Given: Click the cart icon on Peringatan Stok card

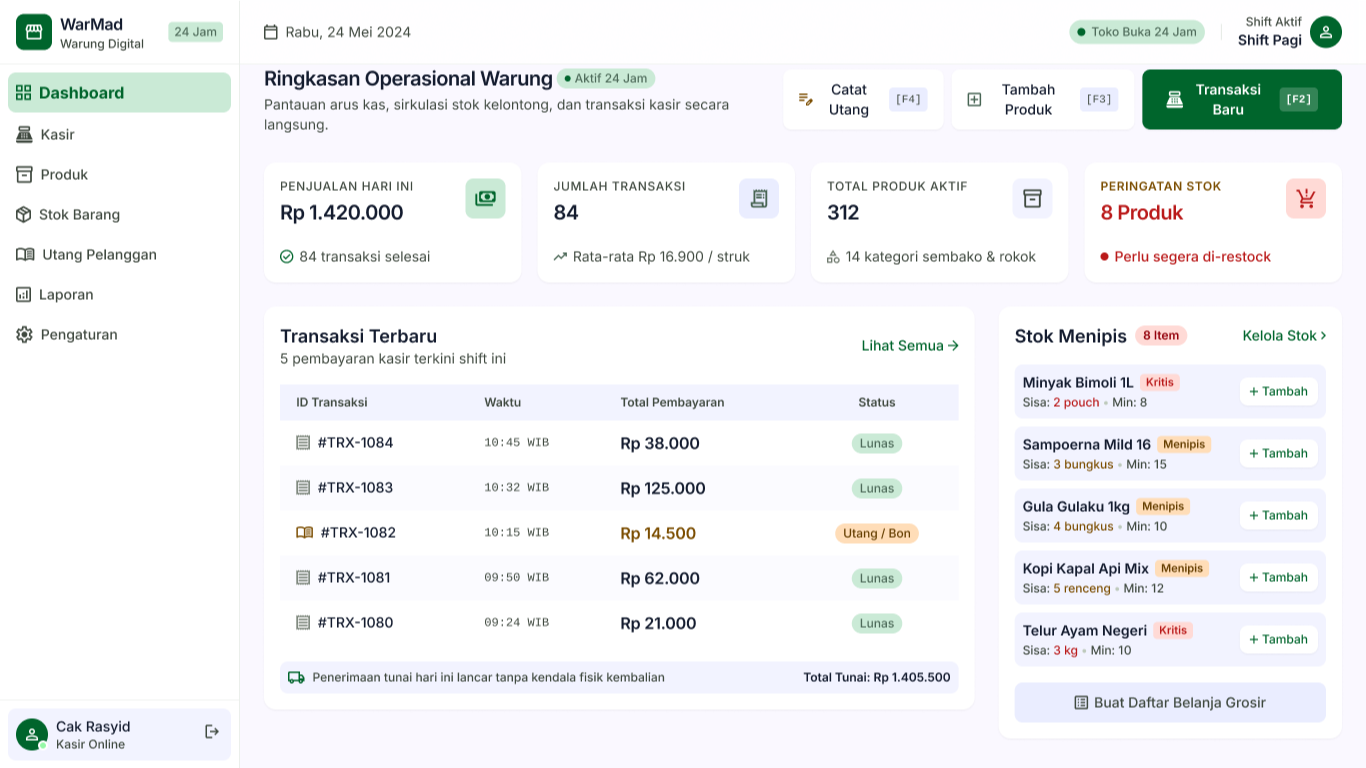Looking at the screenshot, I should (x=1306, y=198).
